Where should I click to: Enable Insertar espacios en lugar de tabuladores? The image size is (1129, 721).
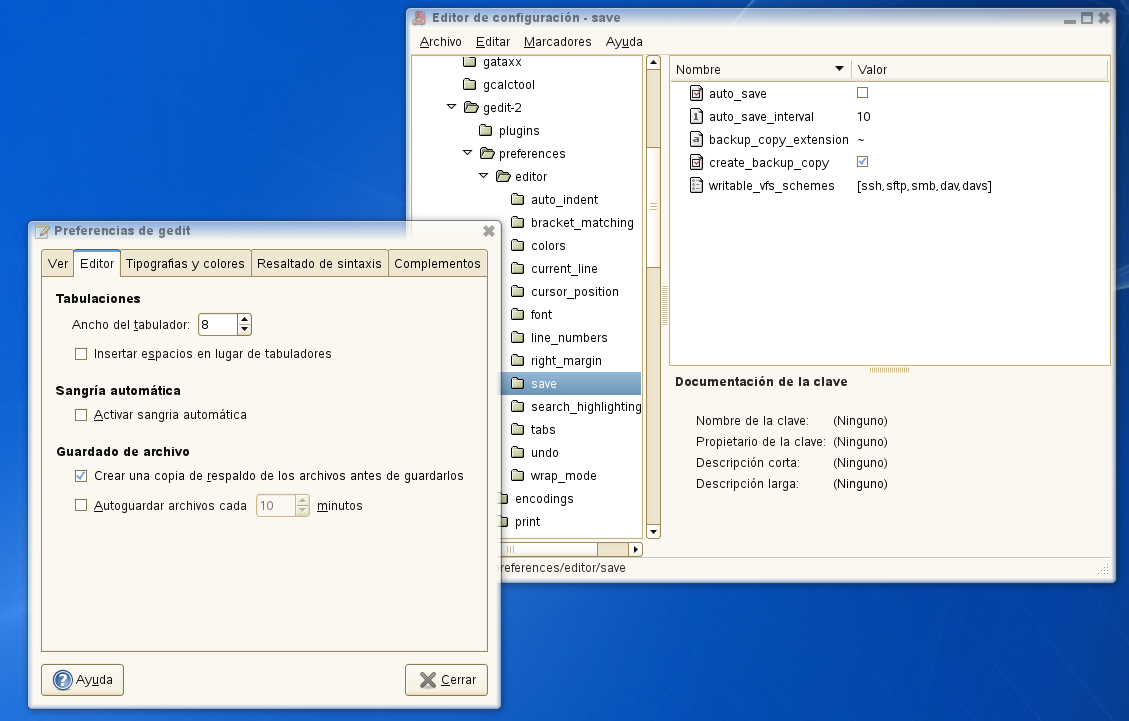click(x=82, y=354)
